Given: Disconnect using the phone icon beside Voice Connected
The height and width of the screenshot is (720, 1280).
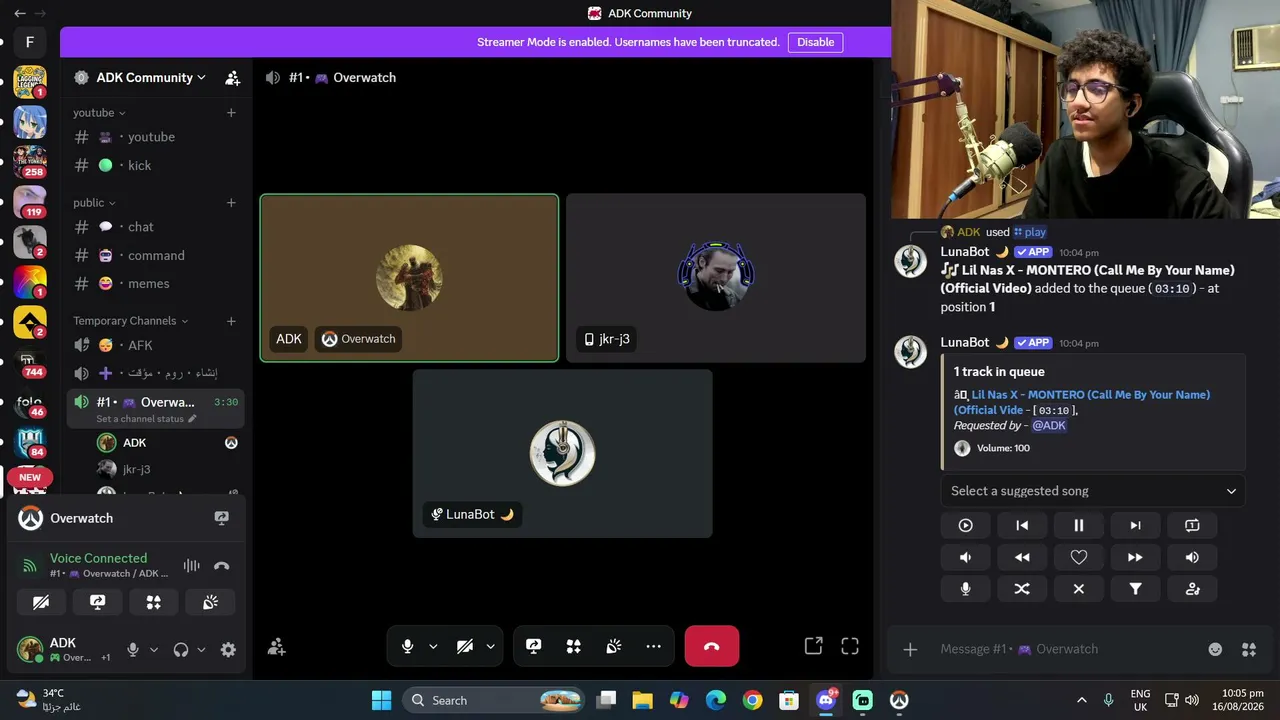Looking at the screenshot, I should (222, 565).
